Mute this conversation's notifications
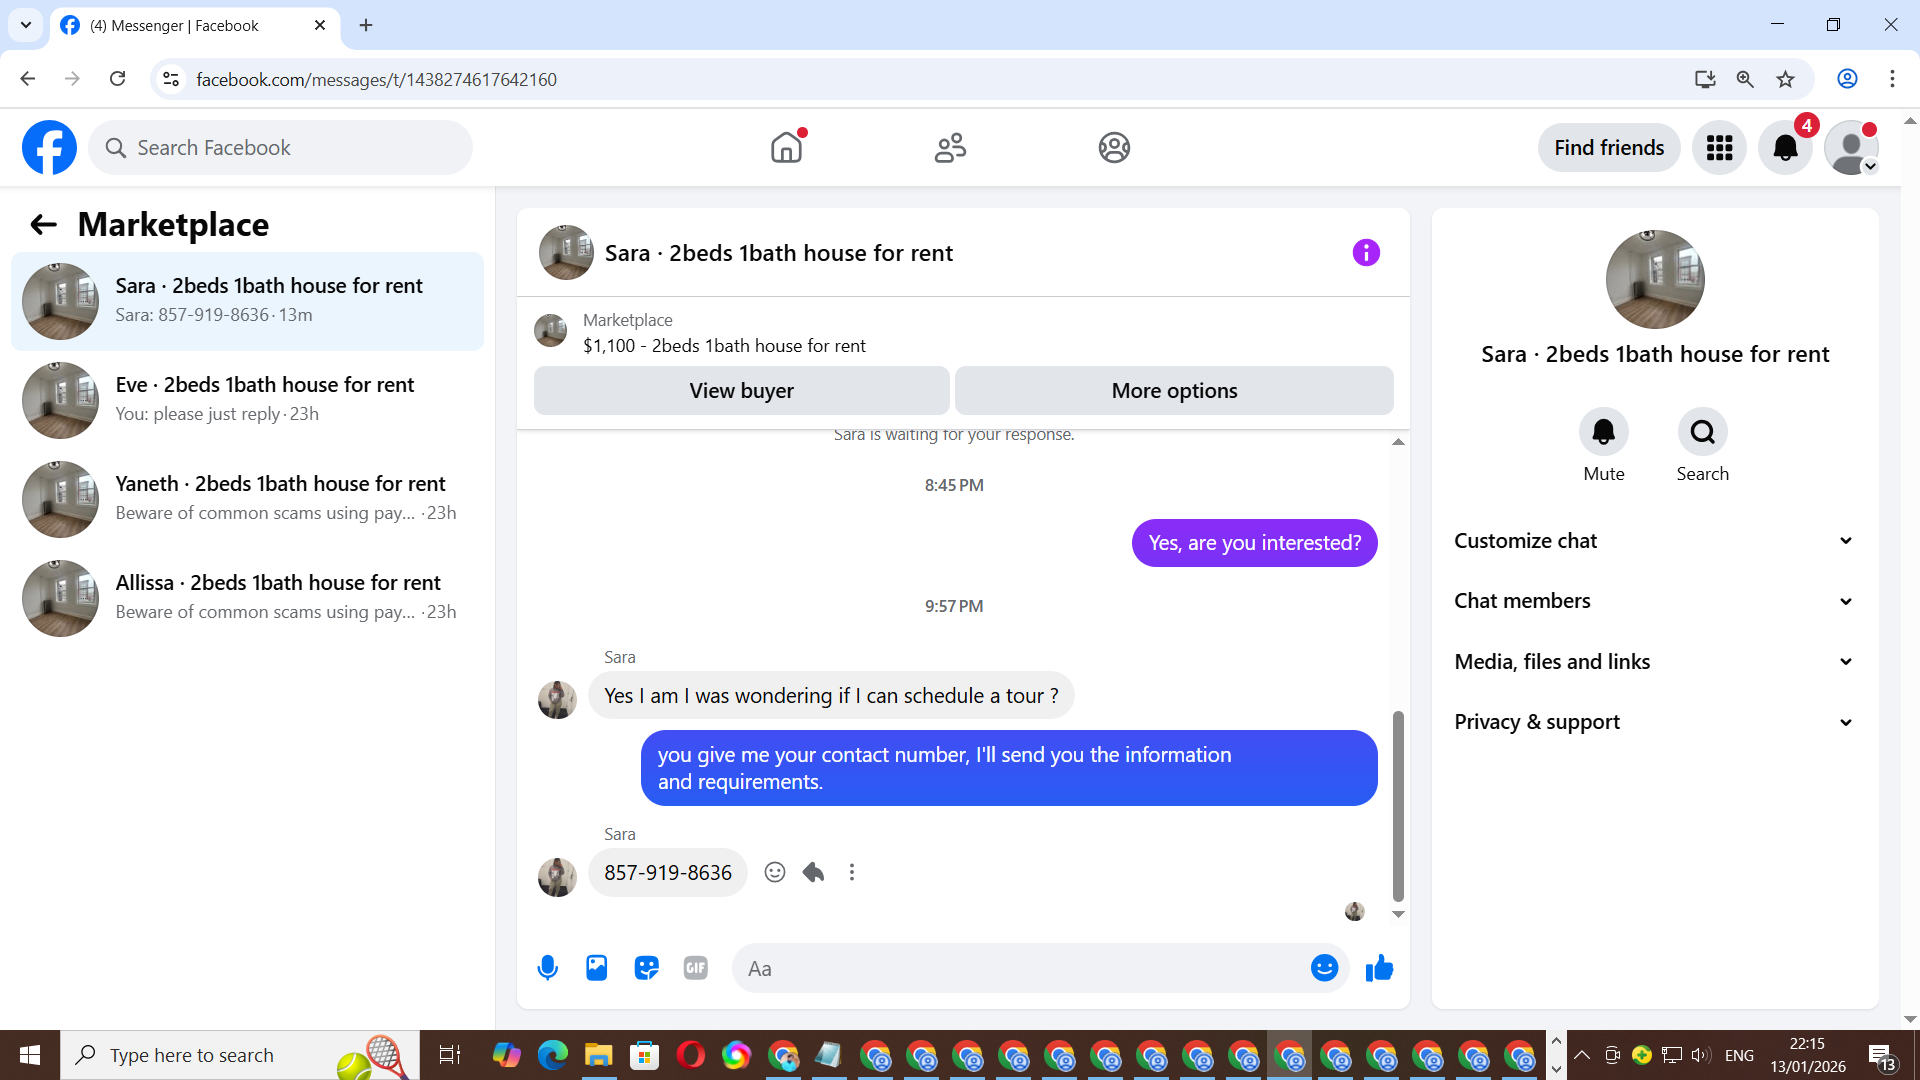The image size is (1920, 1080). coord(1603,432)
